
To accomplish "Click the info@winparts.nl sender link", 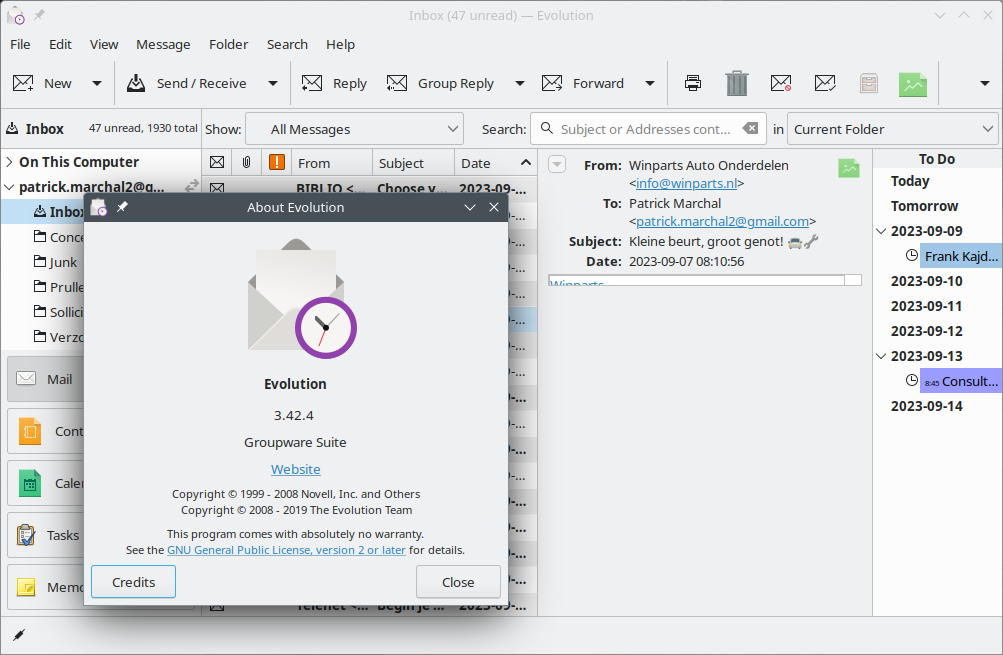I will click(686, 183).
